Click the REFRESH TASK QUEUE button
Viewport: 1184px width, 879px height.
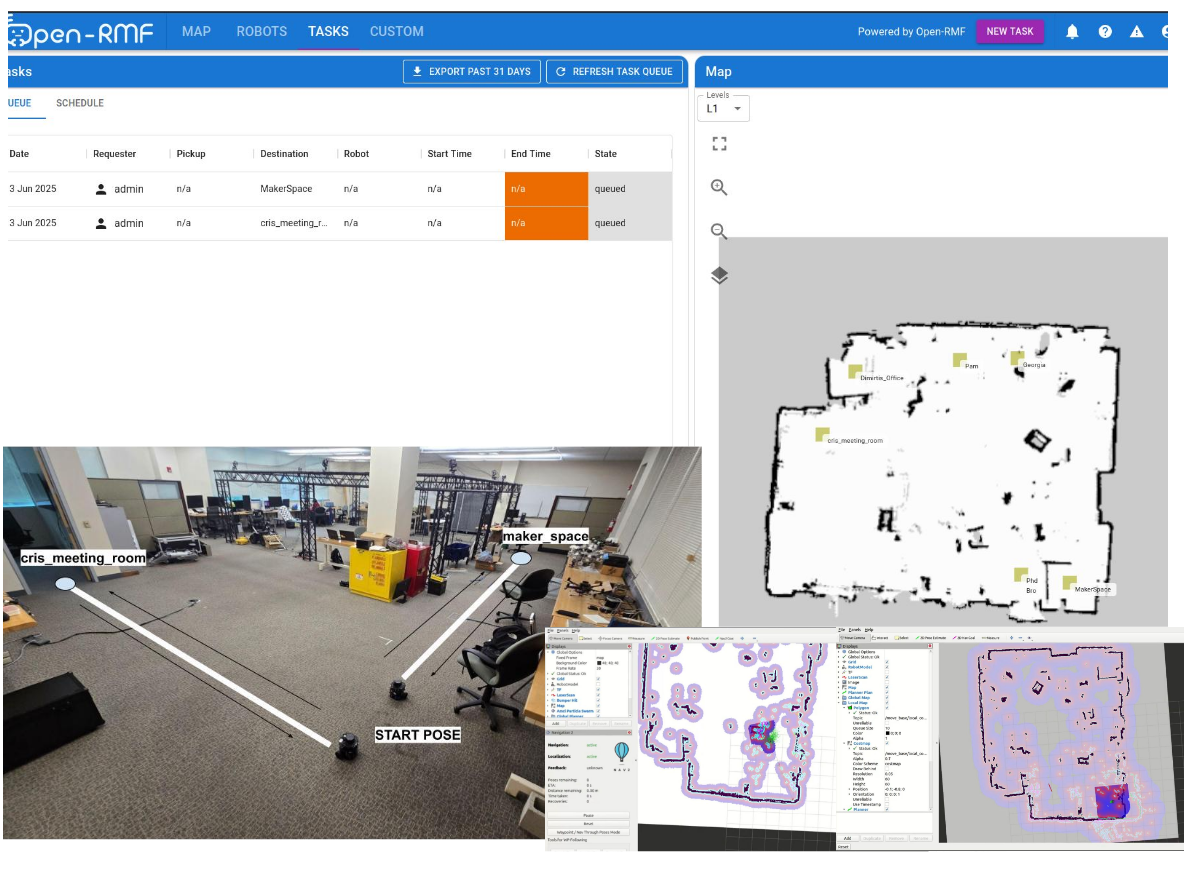[615, 72]
